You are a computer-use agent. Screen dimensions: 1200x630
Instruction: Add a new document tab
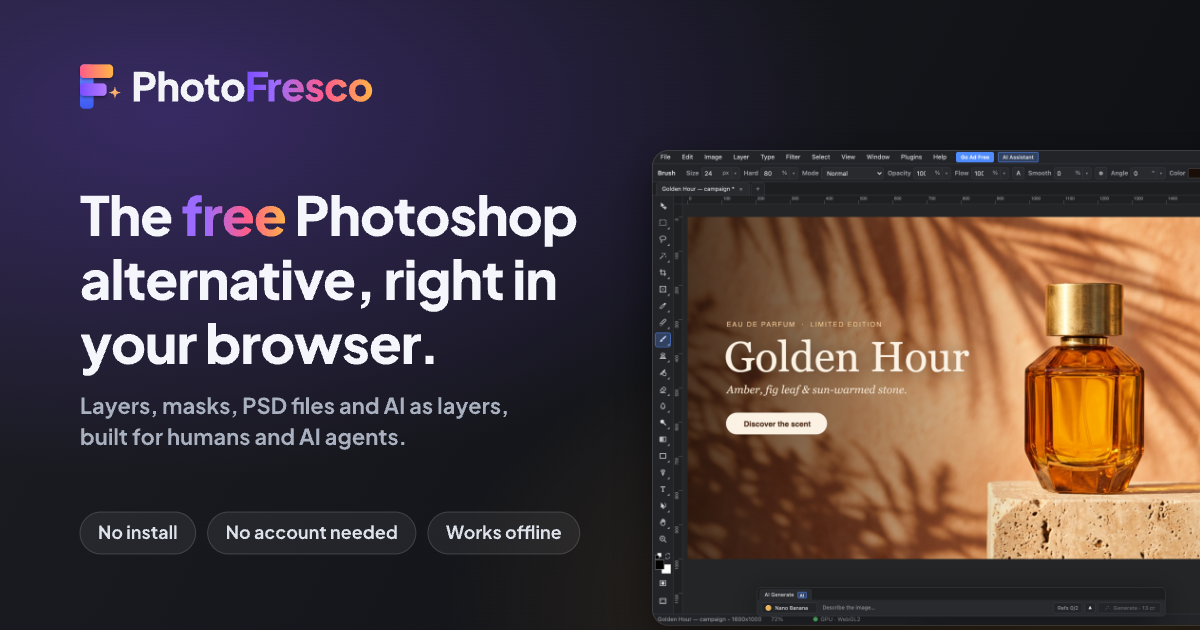coord(757,188)
